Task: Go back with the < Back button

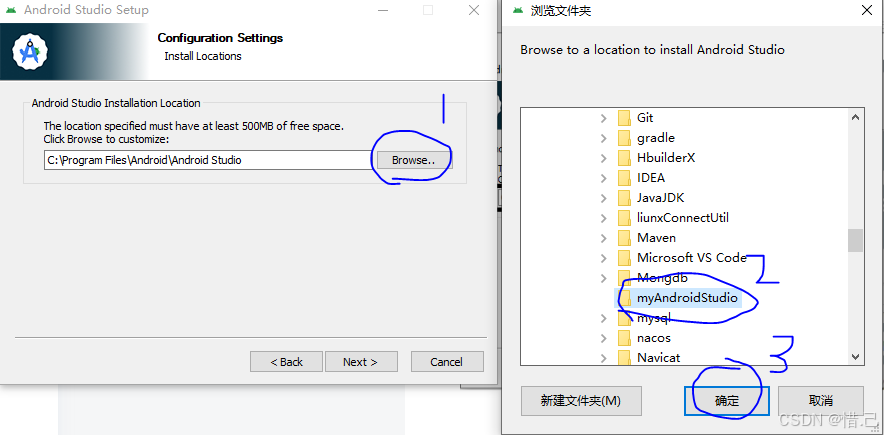Action: pyautogui.click(x=286, y=362)
